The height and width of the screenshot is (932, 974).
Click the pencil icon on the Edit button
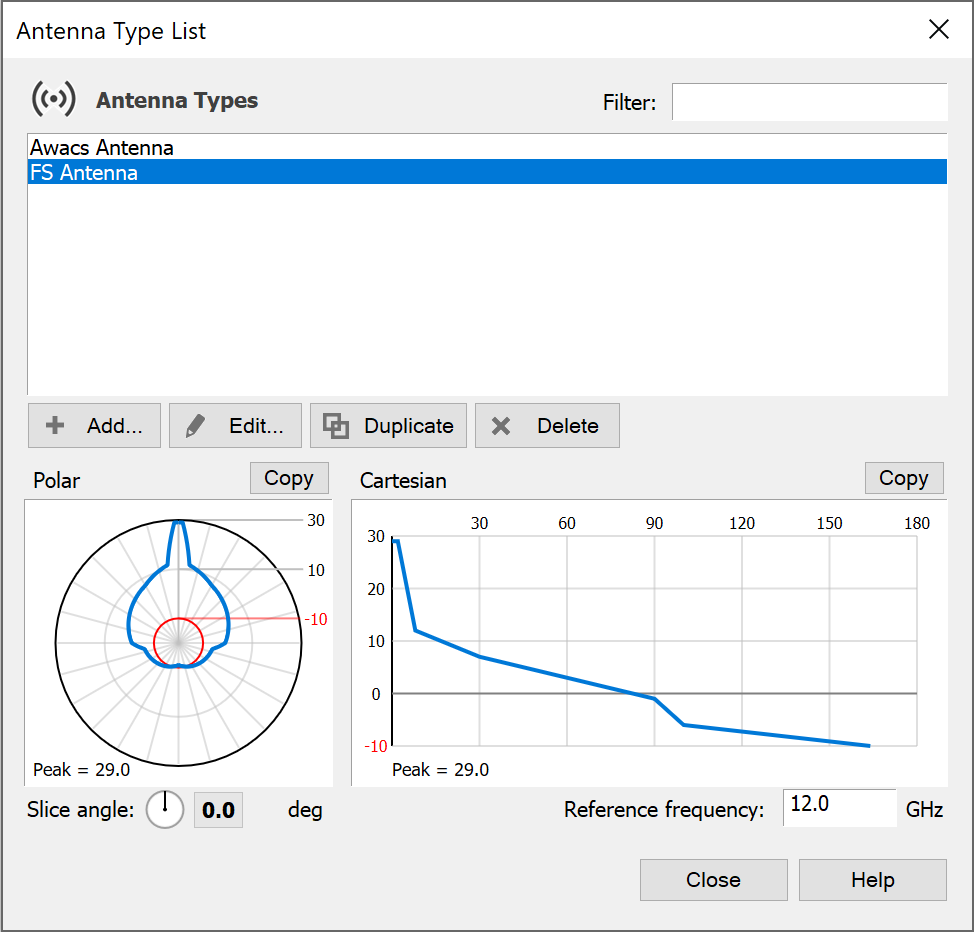pyautogui.click(x=196, y=426)
